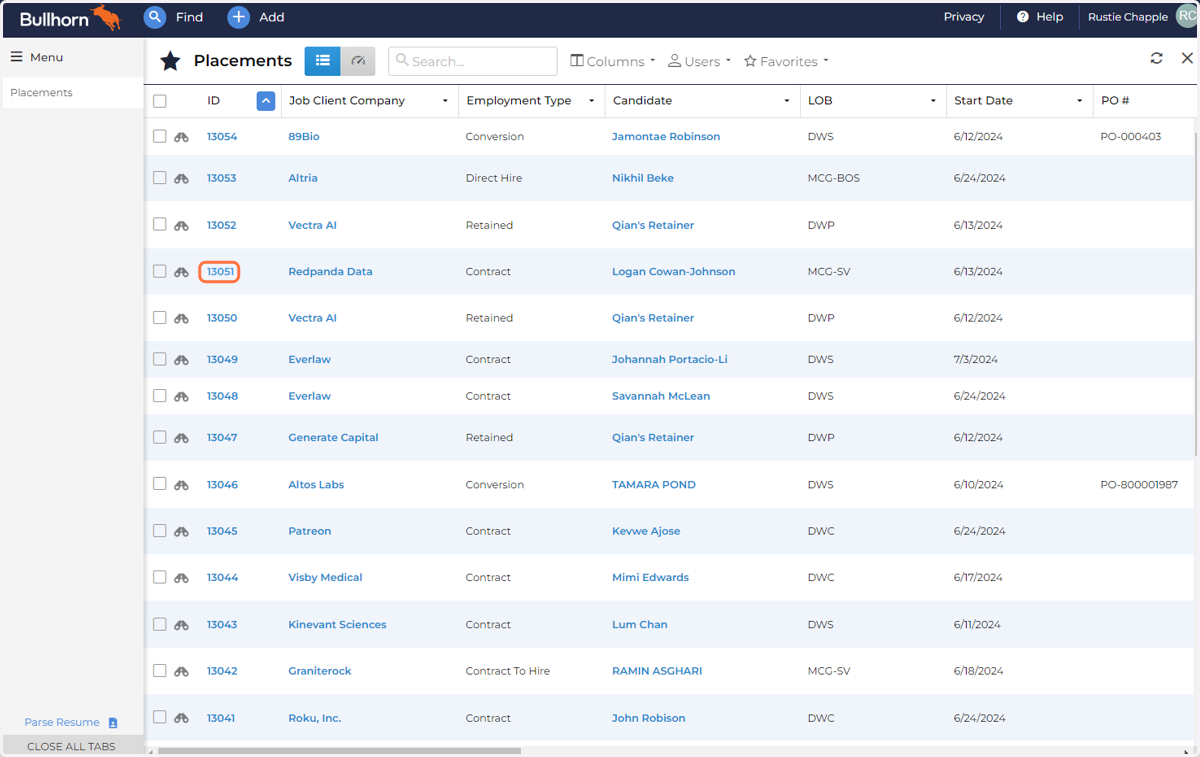Focus the Search input field
Screen dimensions: 1200x757
point(473,61)
